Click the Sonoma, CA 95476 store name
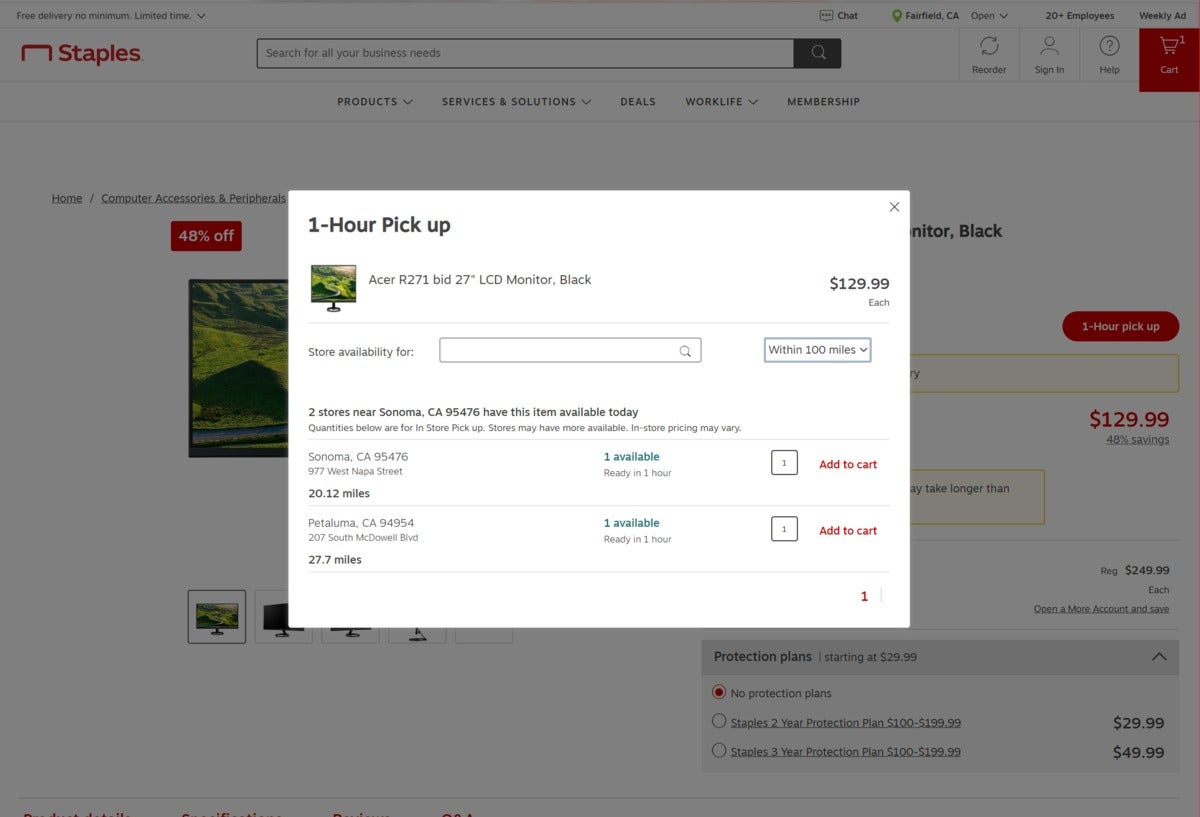Screen dimensions: 1200x817 [358, 456]
